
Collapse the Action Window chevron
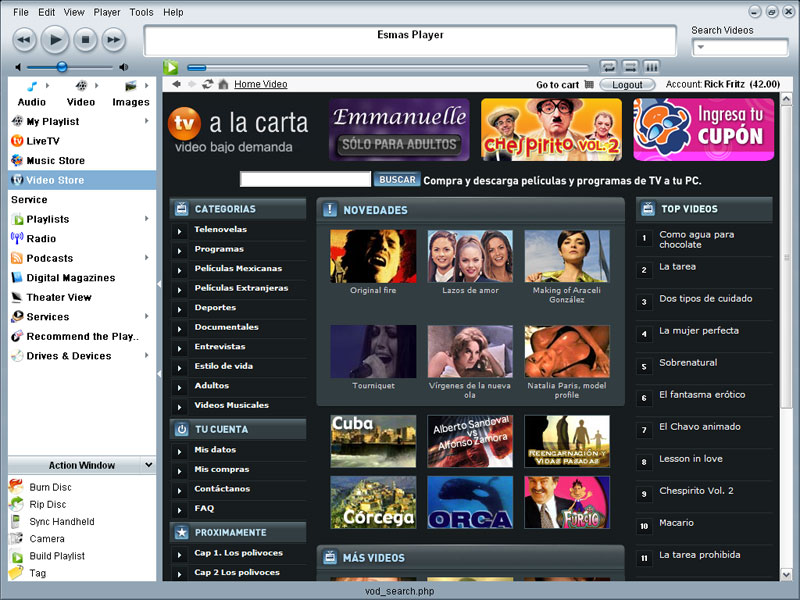148,465
